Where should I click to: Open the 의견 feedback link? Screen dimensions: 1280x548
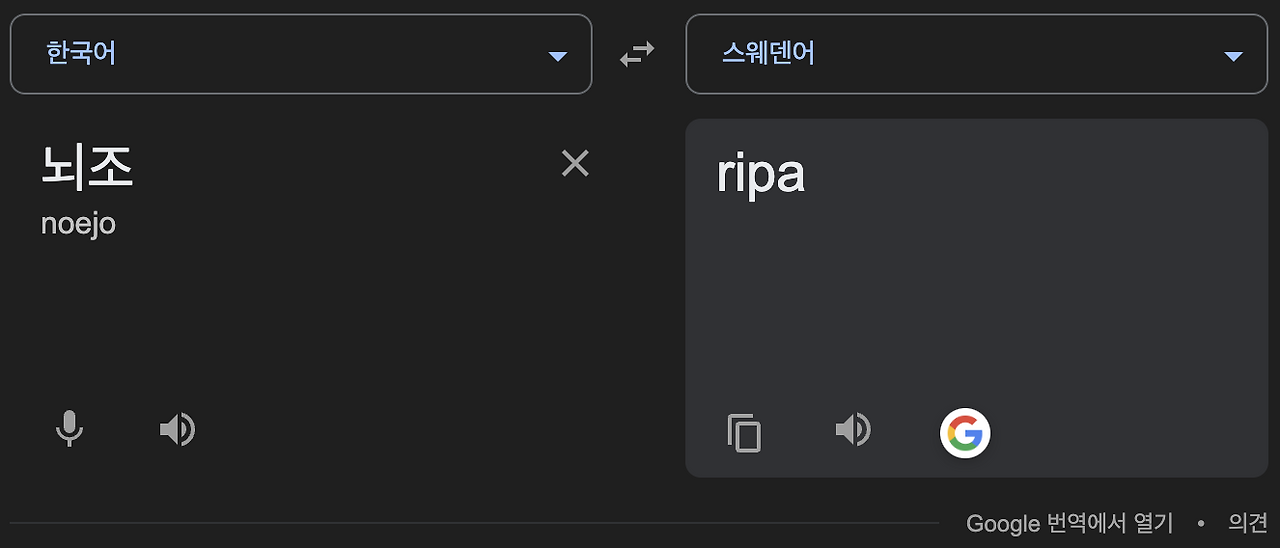click(1248, 522)
